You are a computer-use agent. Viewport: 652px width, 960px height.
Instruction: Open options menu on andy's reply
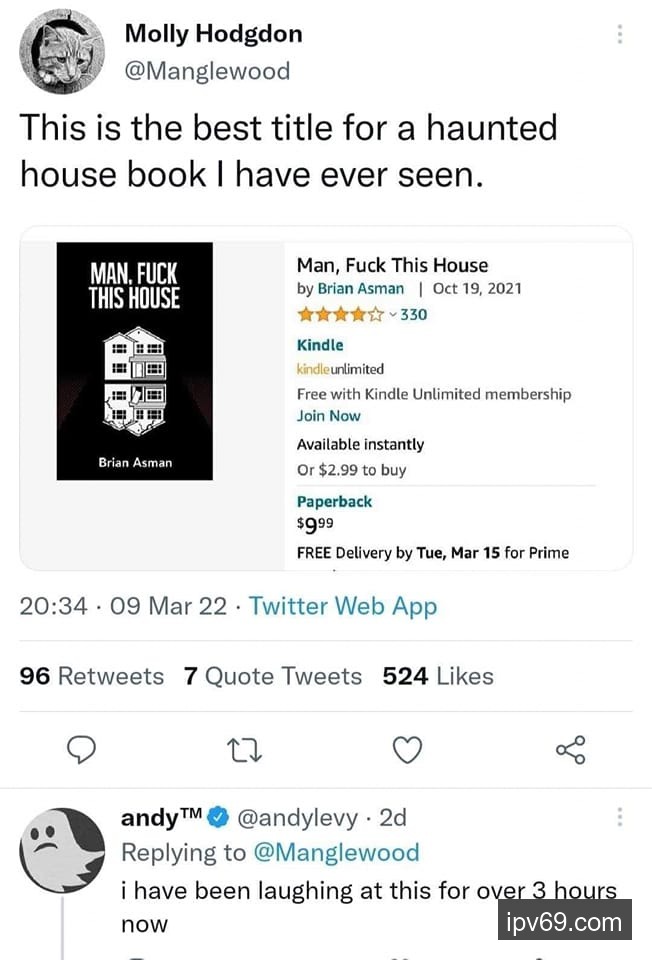pyautogui.click(x=620, y=818)
